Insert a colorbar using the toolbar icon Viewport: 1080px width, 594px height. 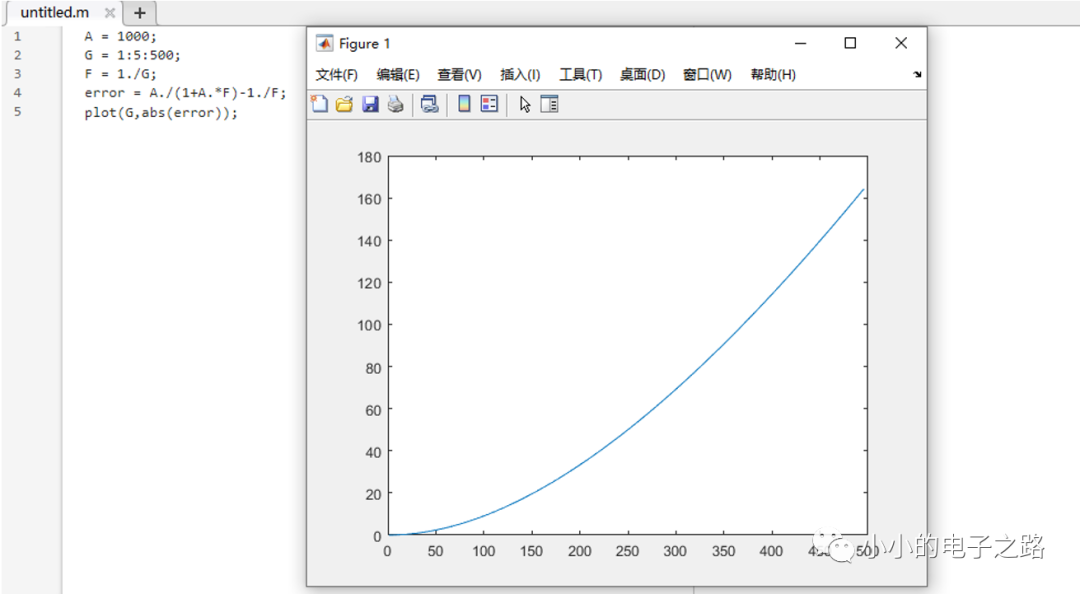[464, 104]
